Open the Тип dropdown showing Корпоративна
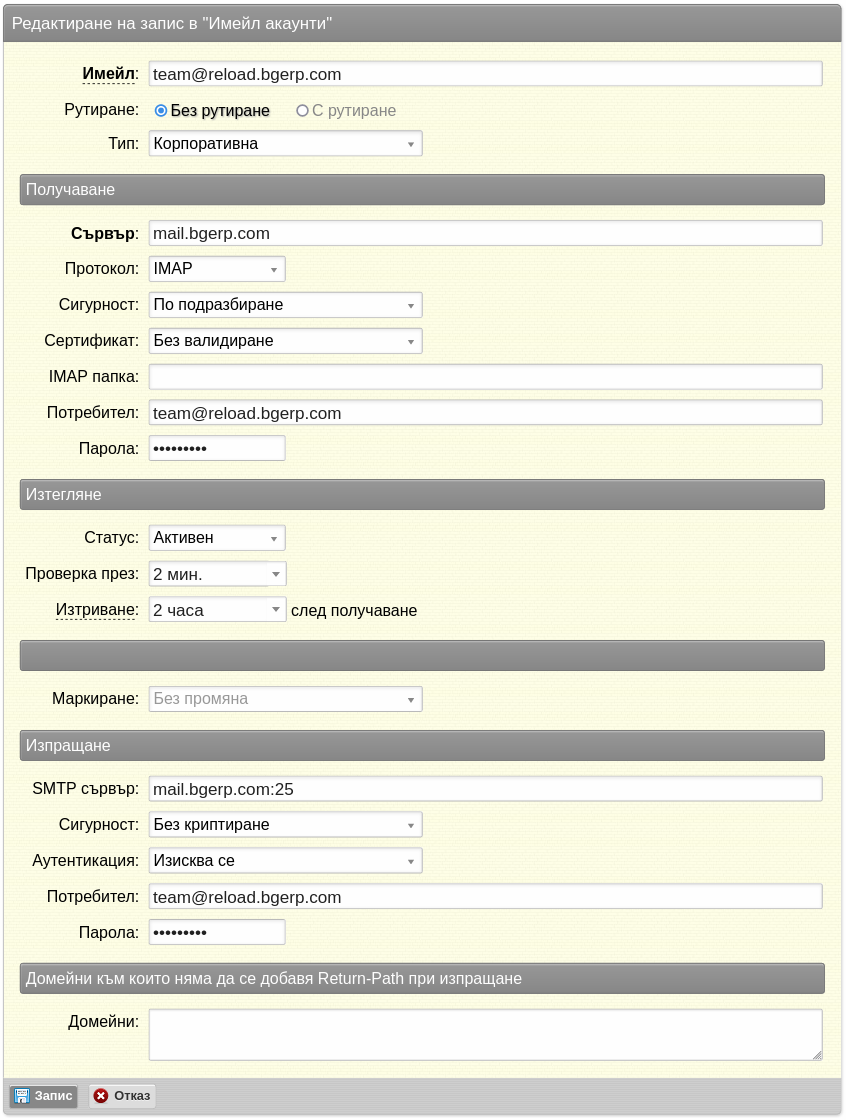Image resolution: width=846 pixels, height=1120 pixels. 286,144
